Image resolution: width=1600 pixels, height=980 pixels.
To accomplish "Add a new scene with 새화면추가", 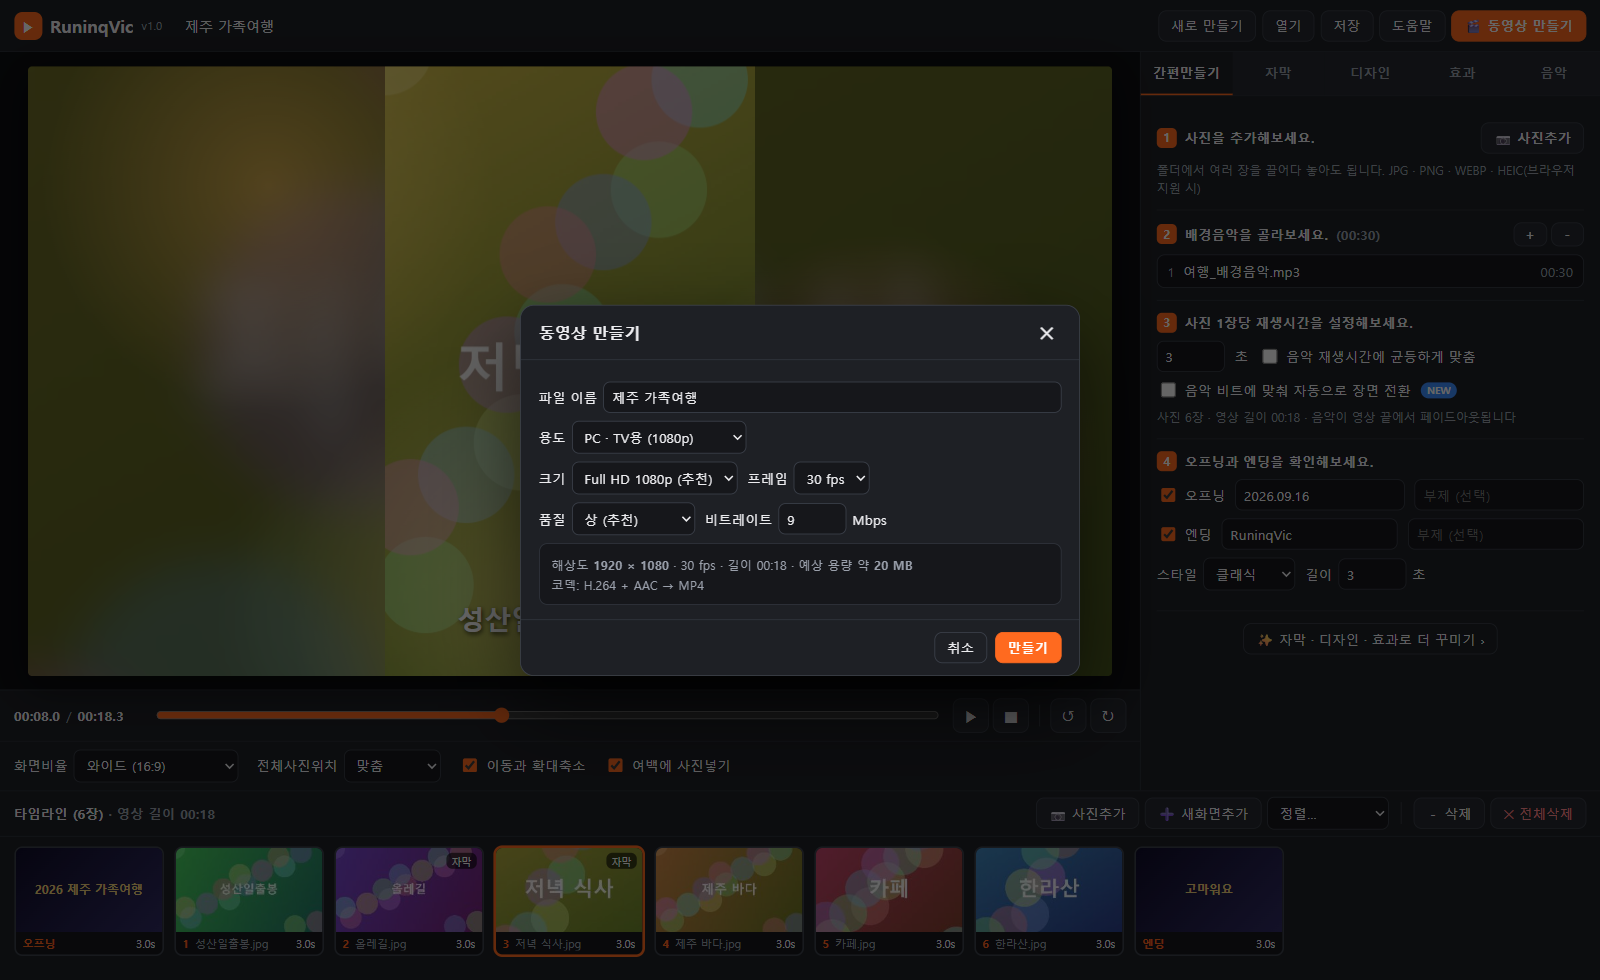I will pos(1204,814).
